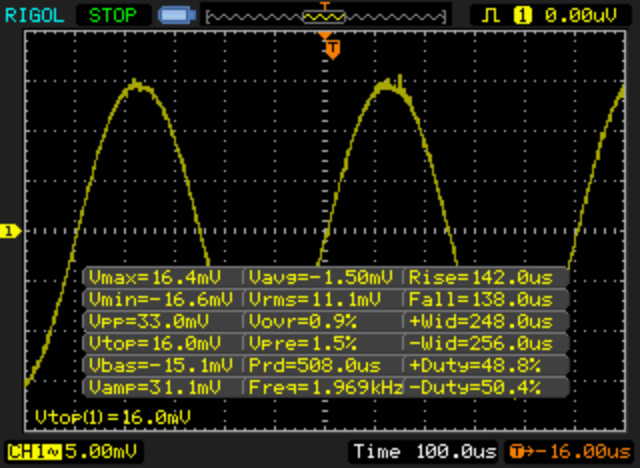The width and height of the screenshot is (640, 468).
Task: Click the orange T icon beside the trigger offset
Action: 516,452
